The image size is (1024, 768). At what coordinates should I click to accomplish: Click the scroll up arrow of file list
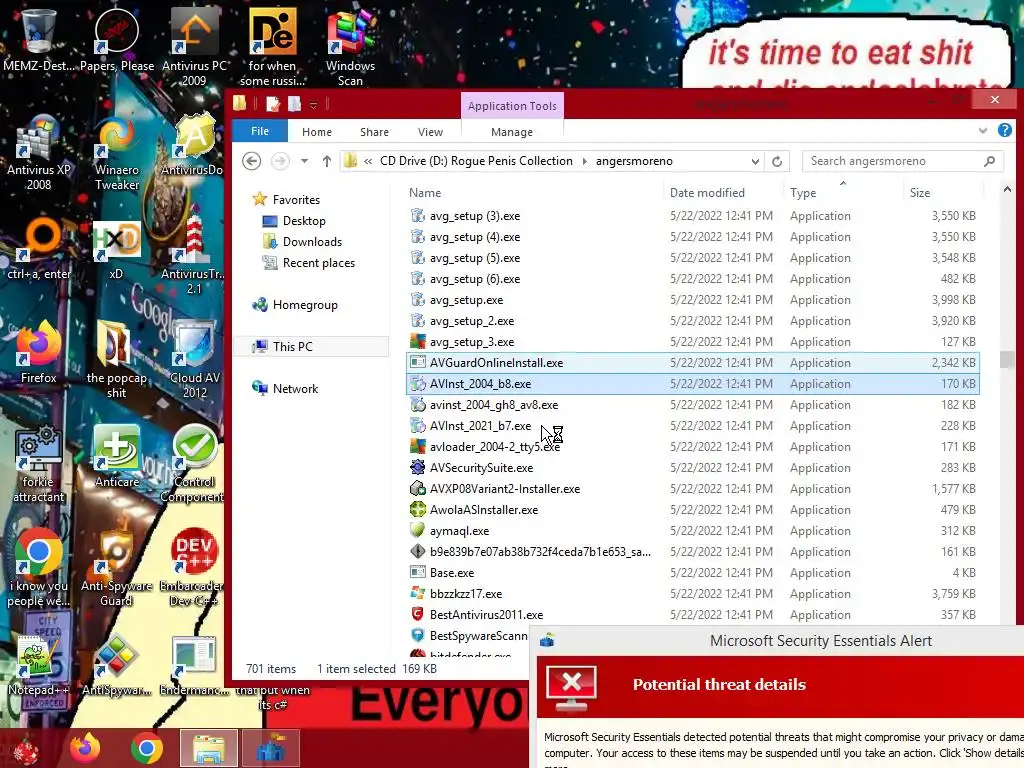(1006, 189)
